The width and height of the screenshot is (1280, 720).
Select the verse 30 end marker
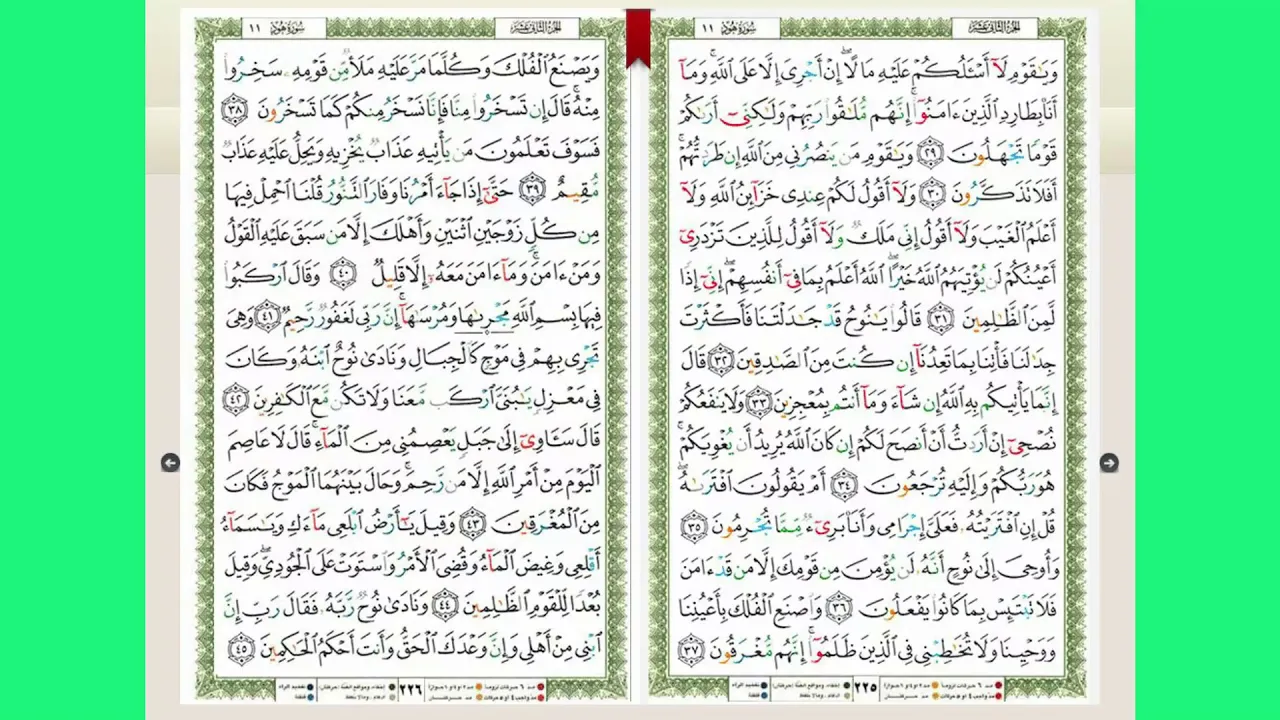point(931,192)
